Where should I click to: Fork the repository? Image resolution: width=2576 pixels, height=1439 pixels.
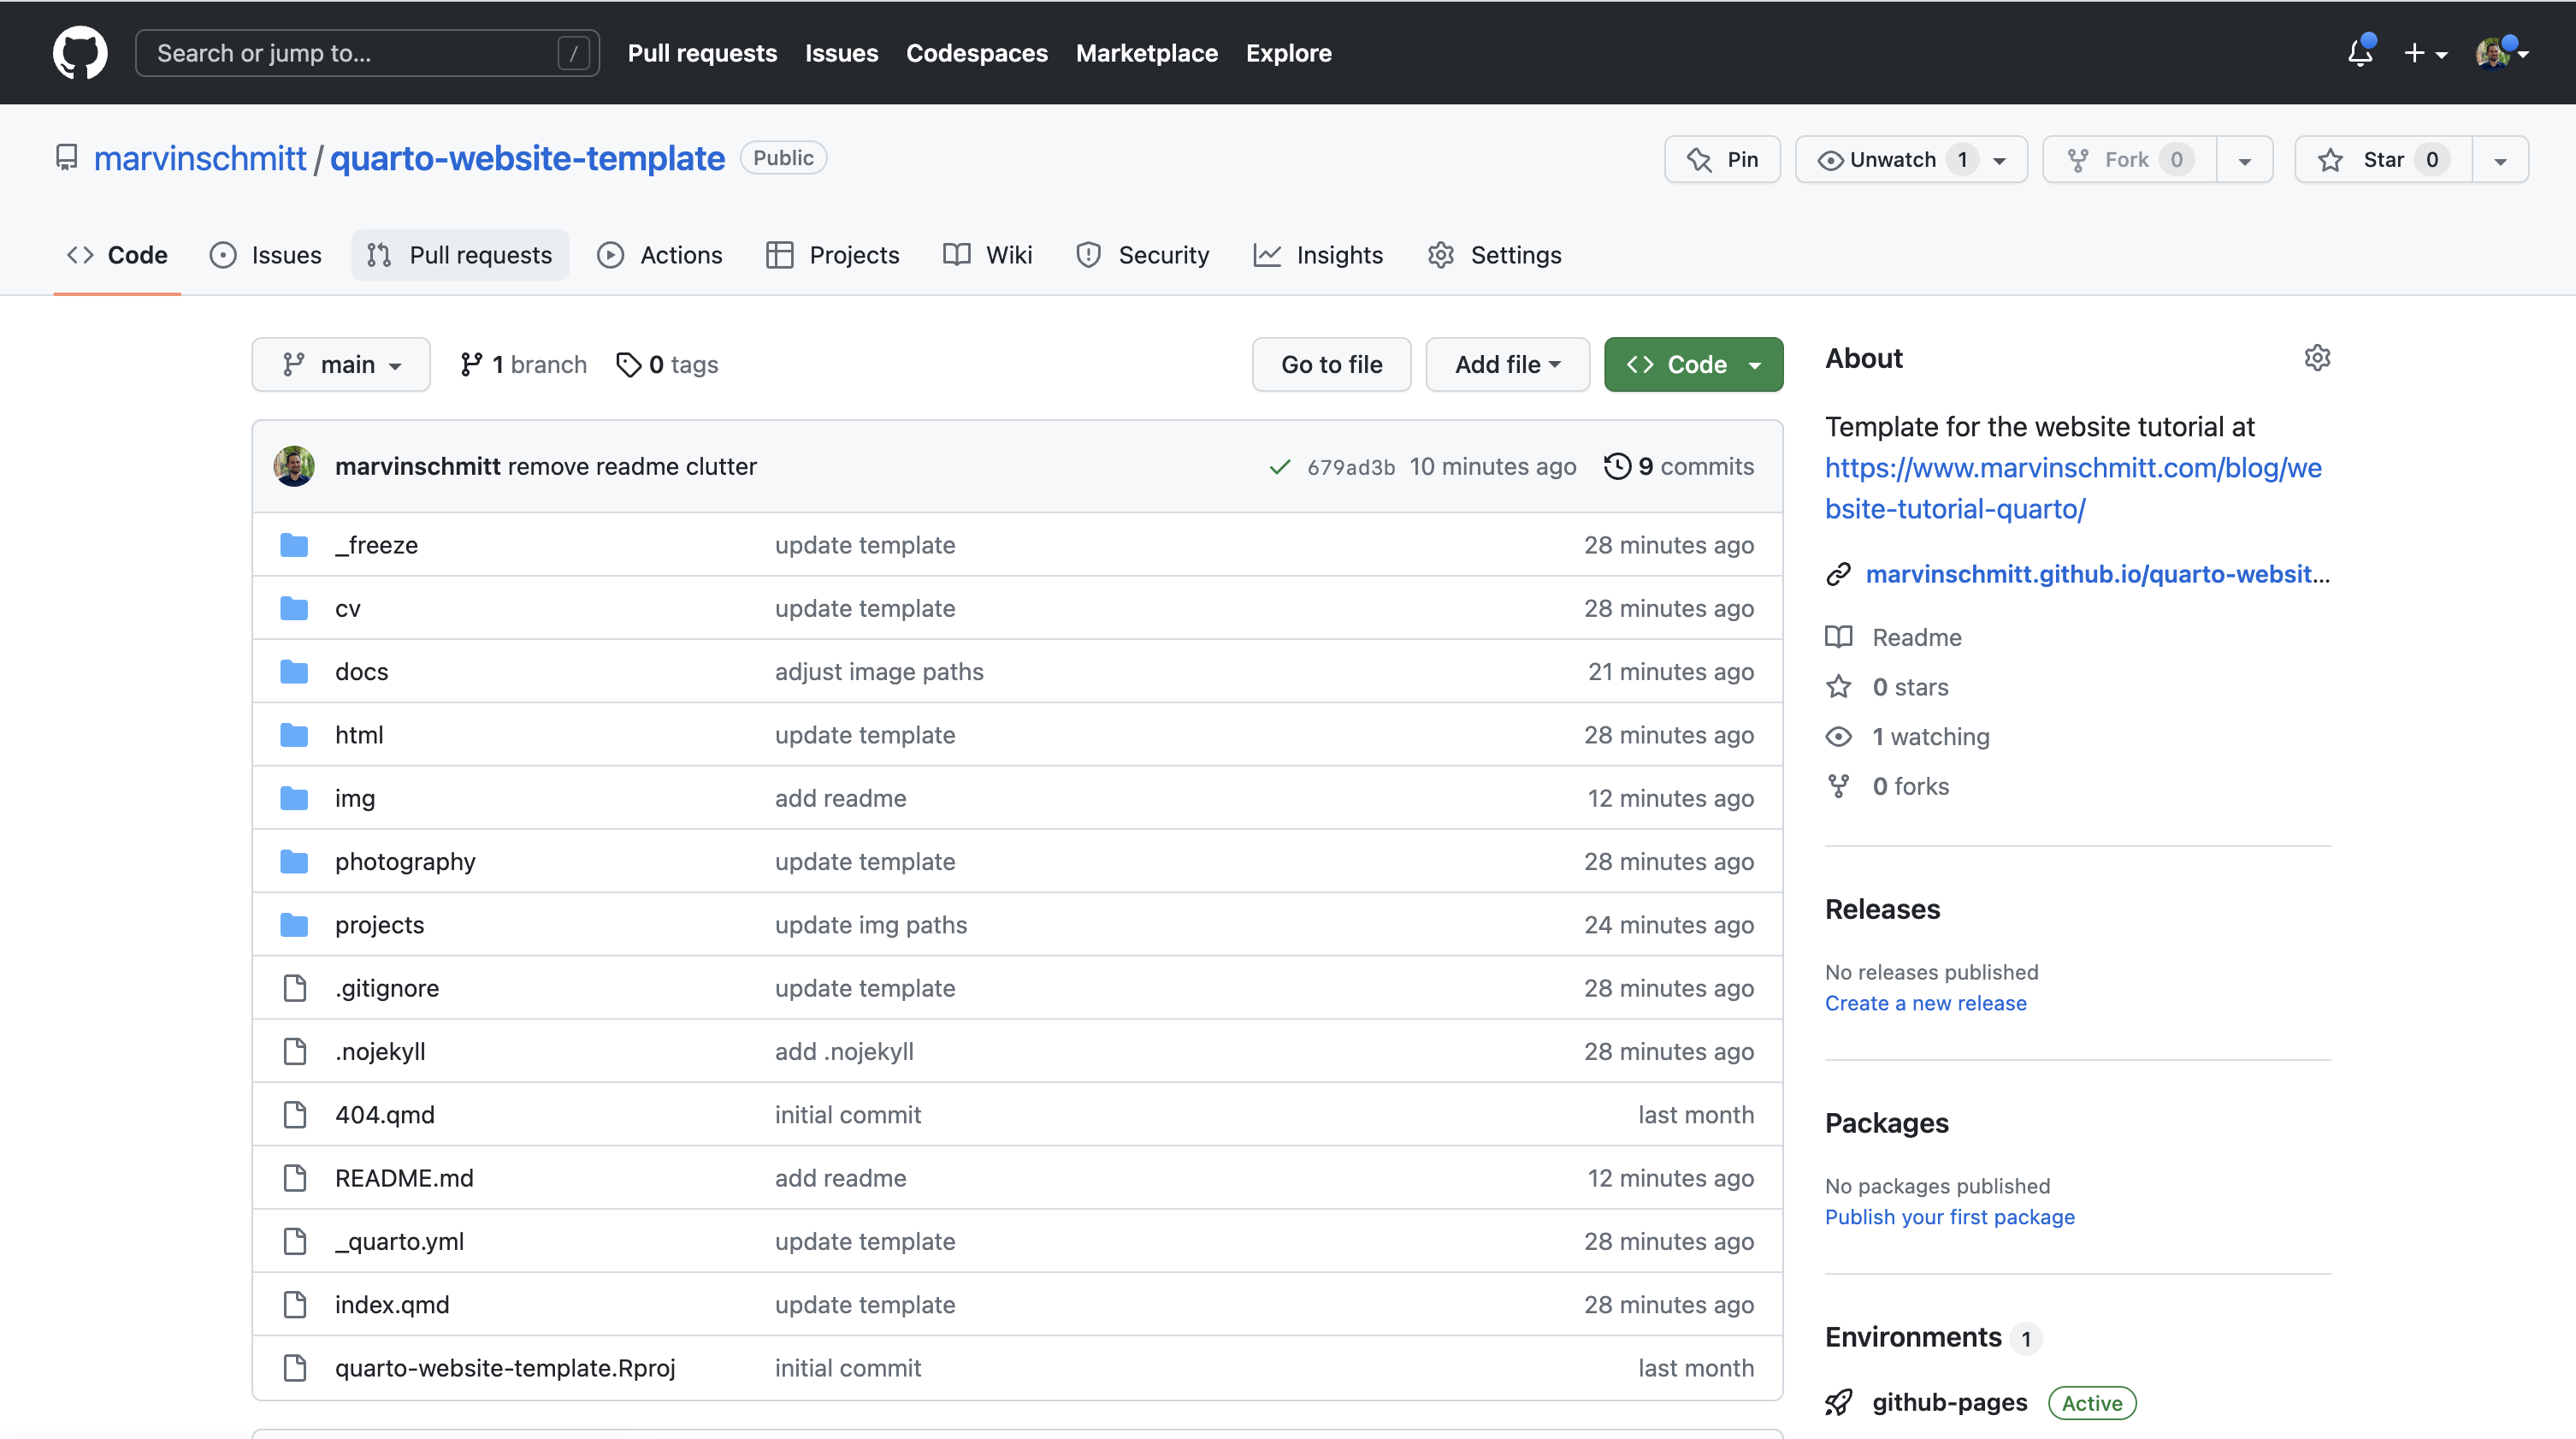[2130, 159]
